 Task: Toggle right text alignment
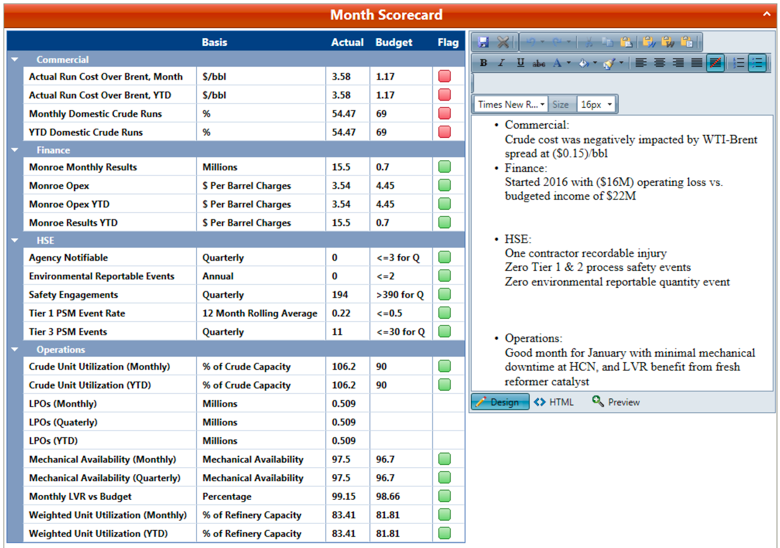click(677, 63)
